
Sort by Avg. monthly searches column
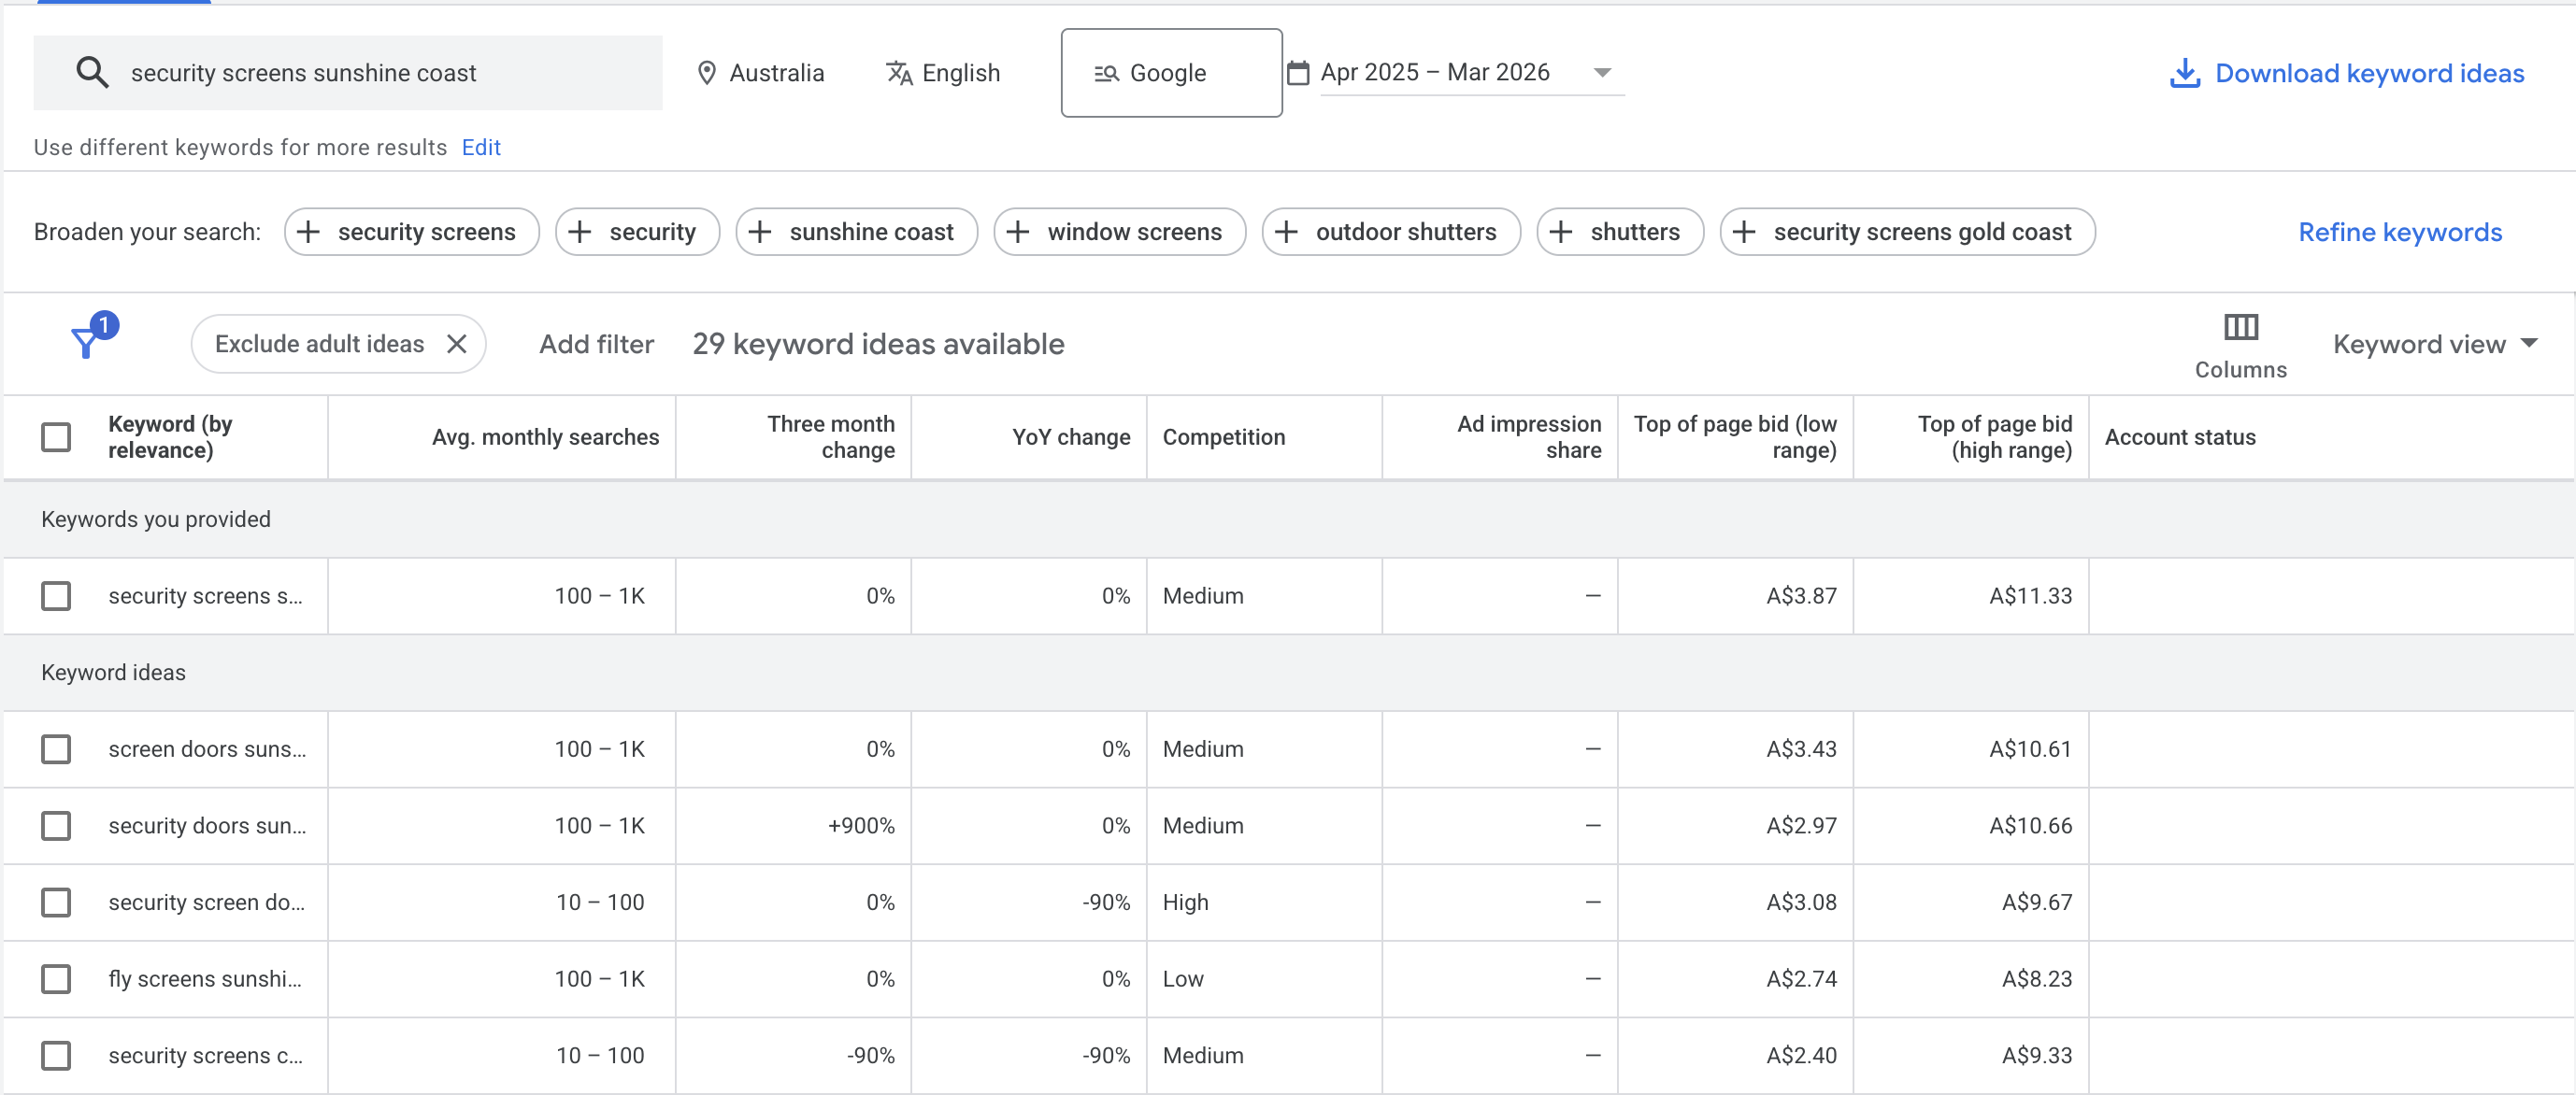pyautogui.click(x=545, y=437)
